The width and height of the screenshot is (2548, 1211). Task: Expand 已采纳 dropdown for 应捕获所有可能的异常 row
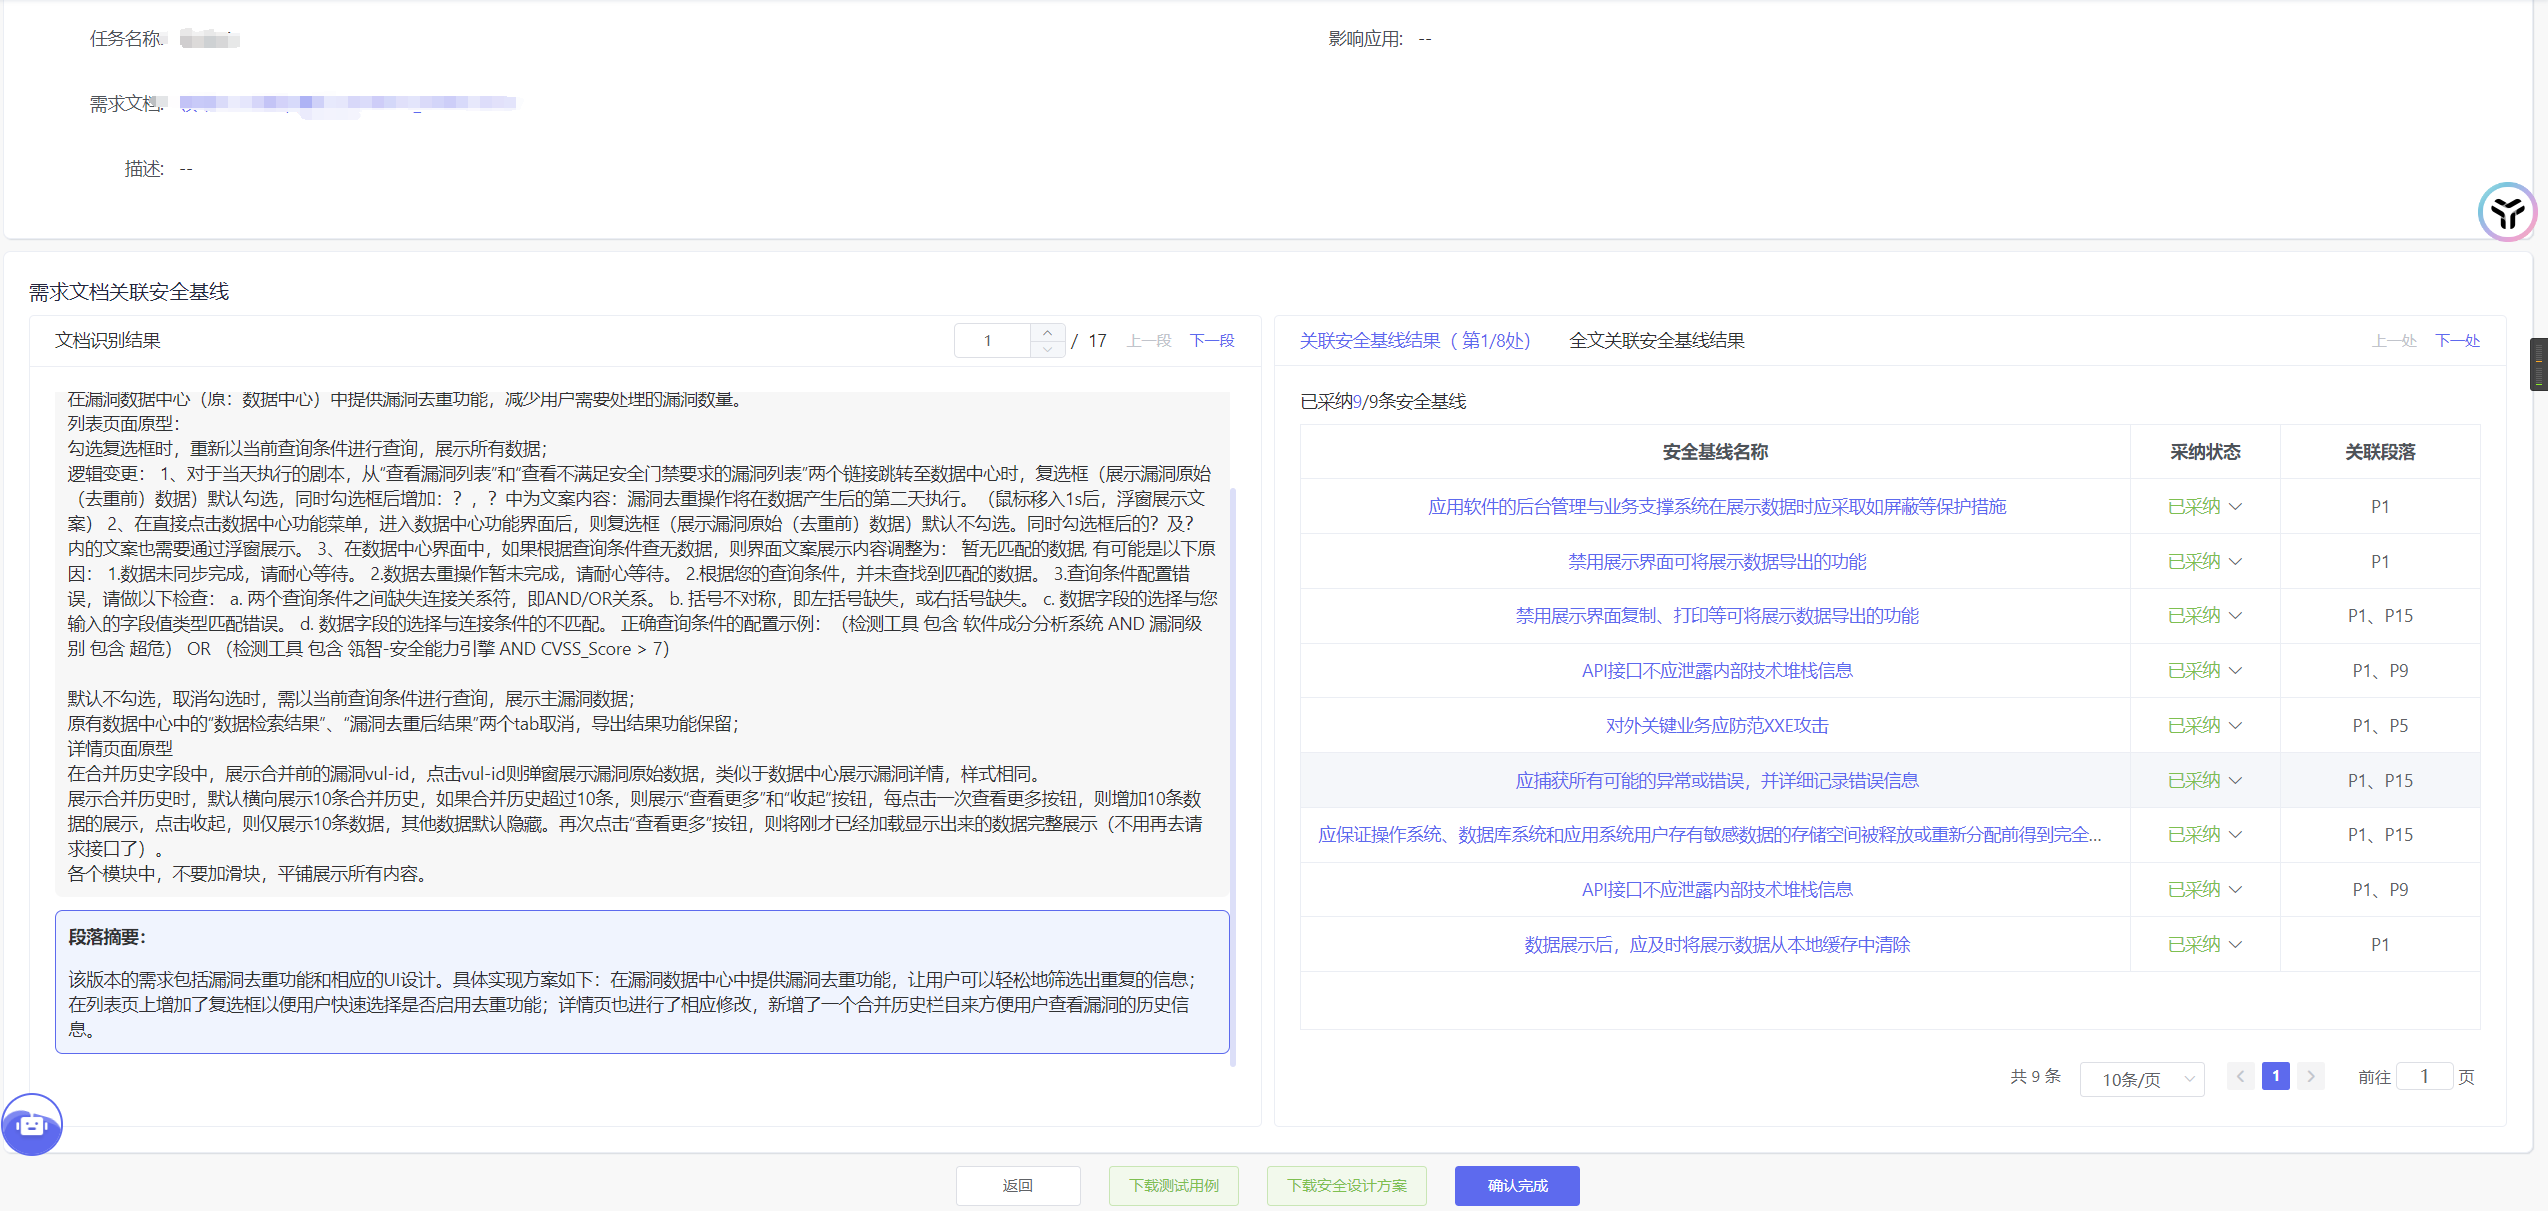click(2205, 781)
